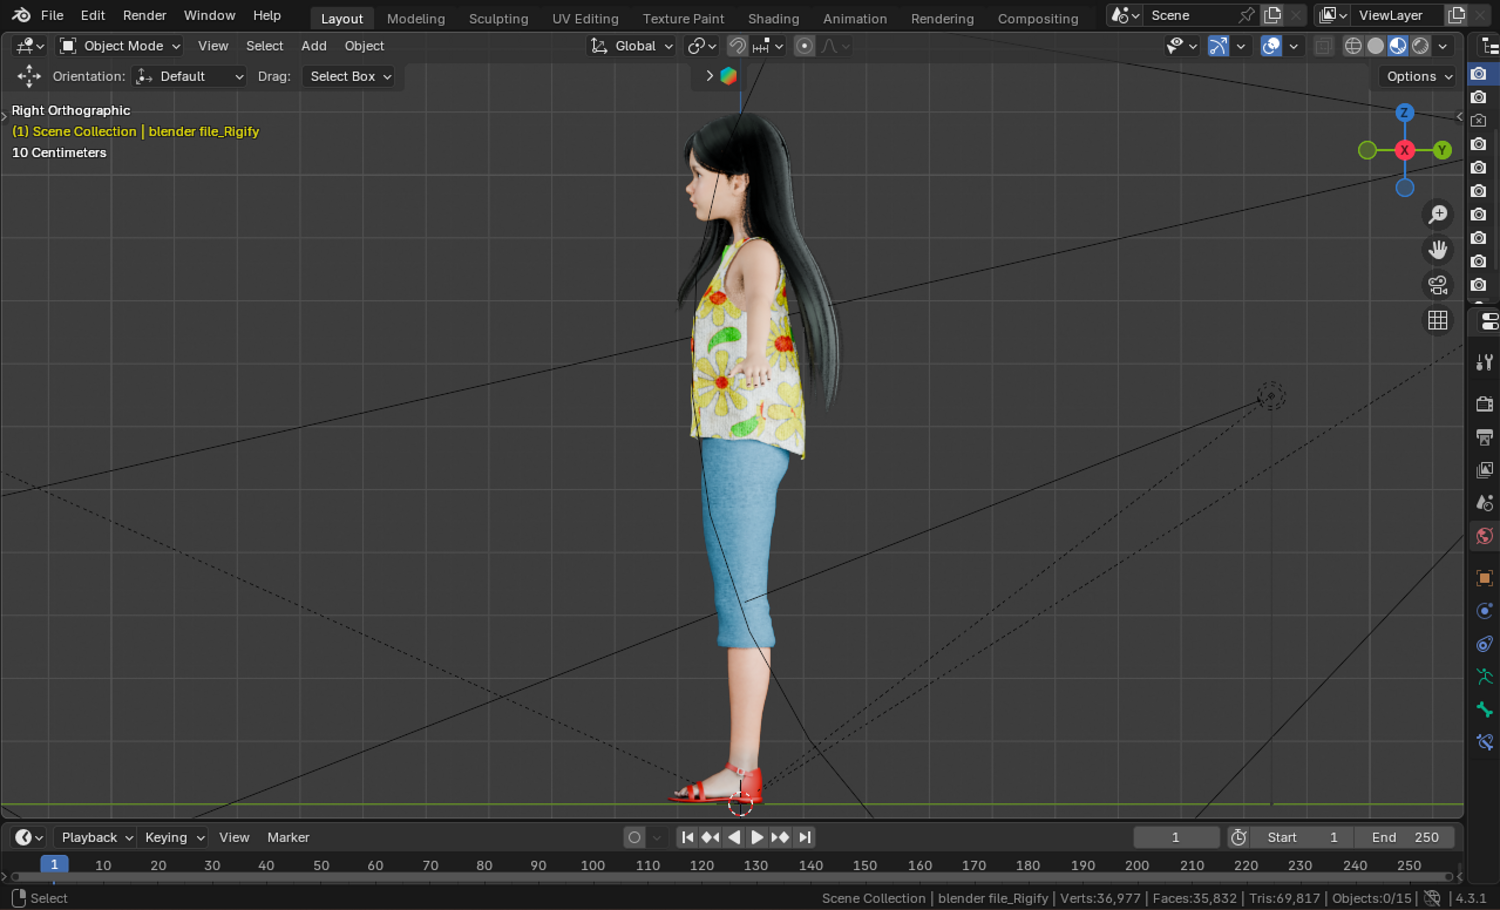
Task: Switch orthographic/perspective with grid gizmo
Action: 1438,320
